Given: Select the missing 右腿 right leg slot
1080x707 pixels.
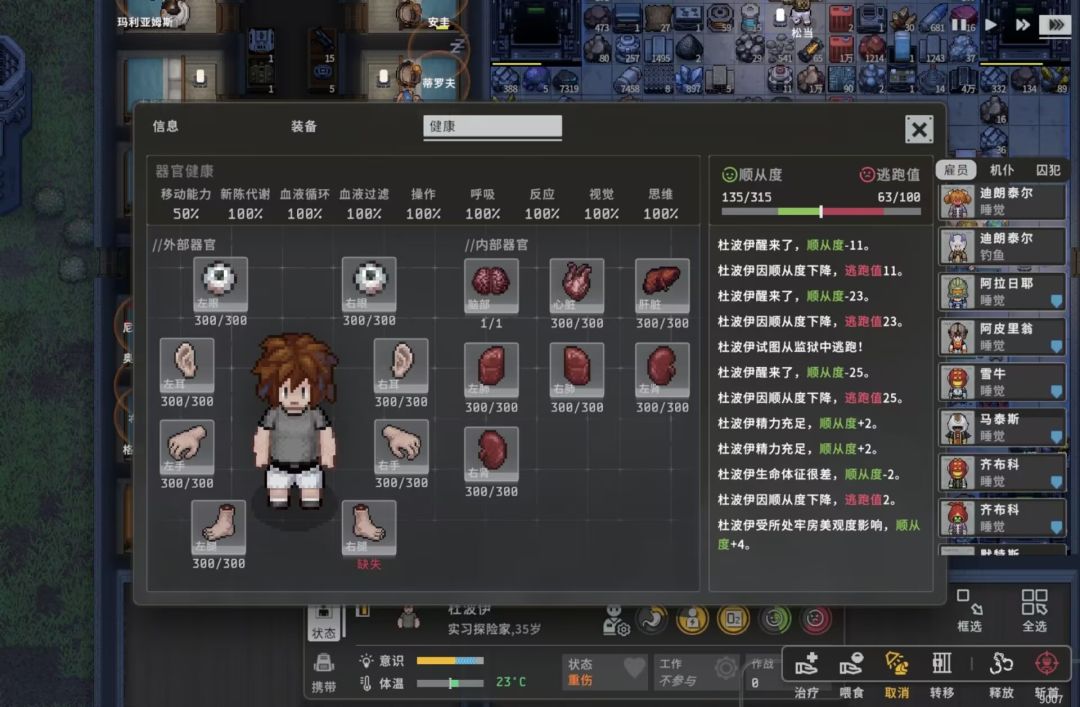Looking at the screenshot, I should click(368, 527).
